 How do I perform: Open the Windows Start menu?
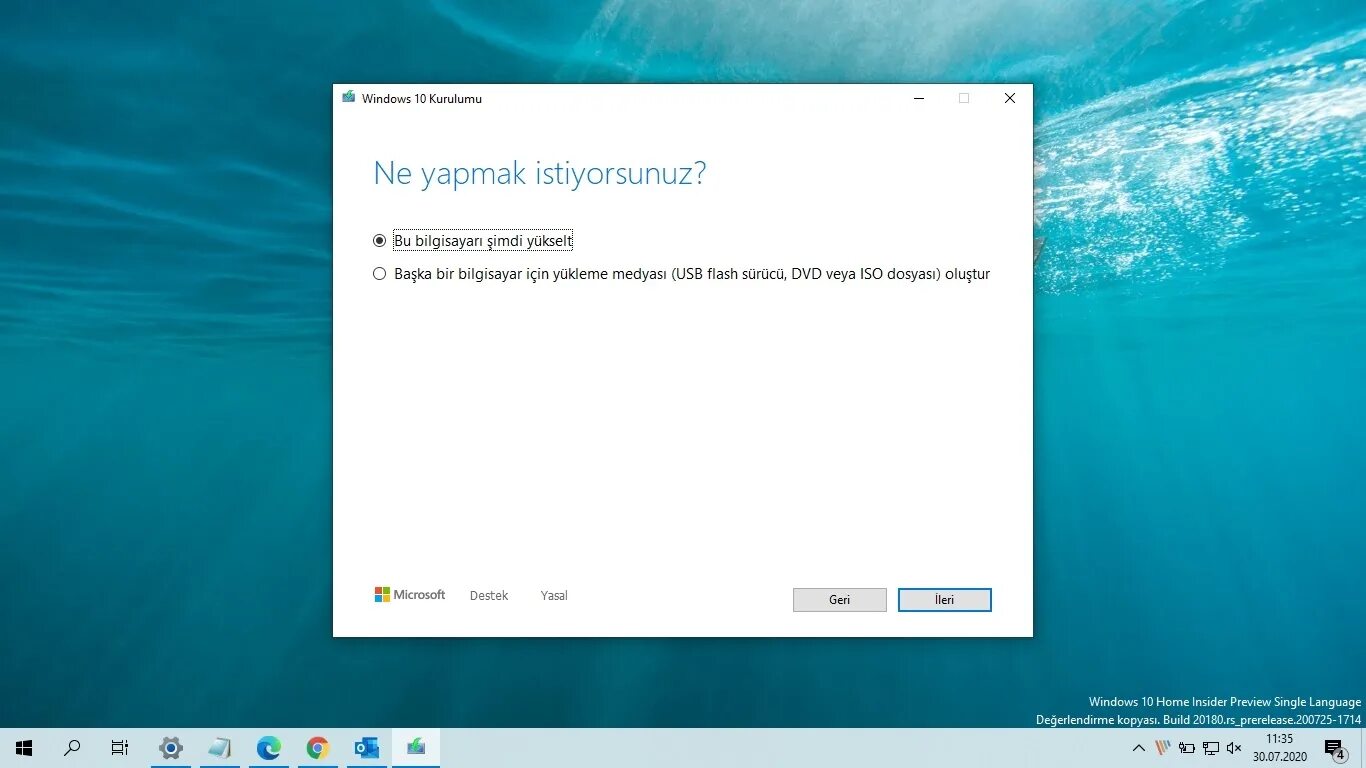point(24,748)
